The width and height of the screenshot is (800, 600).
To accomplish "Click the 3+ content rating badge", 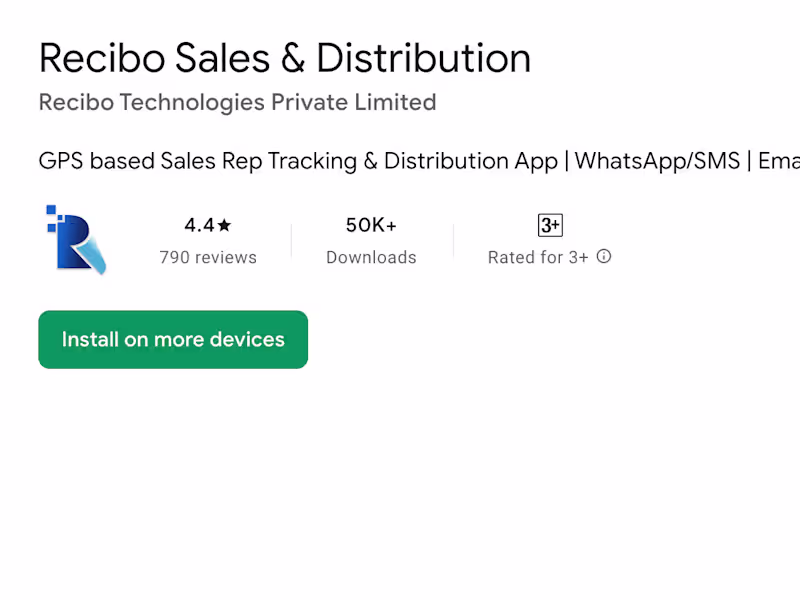I will (550, 225).
